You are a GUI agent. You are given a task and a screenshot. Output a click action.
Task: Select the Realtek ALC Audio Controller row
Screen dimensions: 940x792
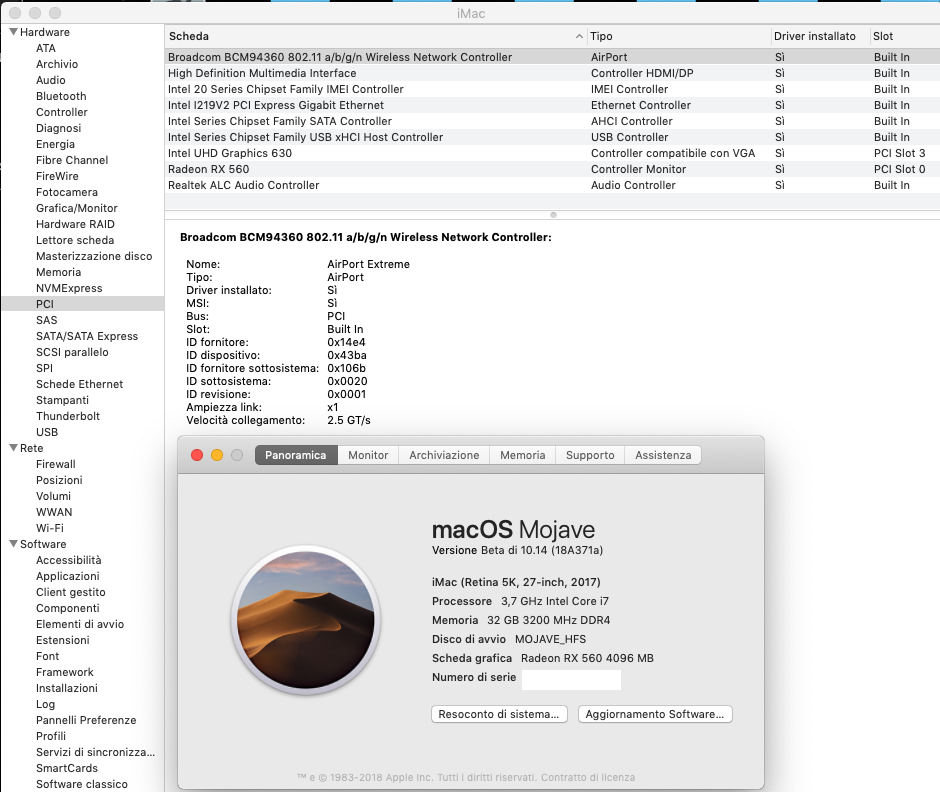click(552, 185)
